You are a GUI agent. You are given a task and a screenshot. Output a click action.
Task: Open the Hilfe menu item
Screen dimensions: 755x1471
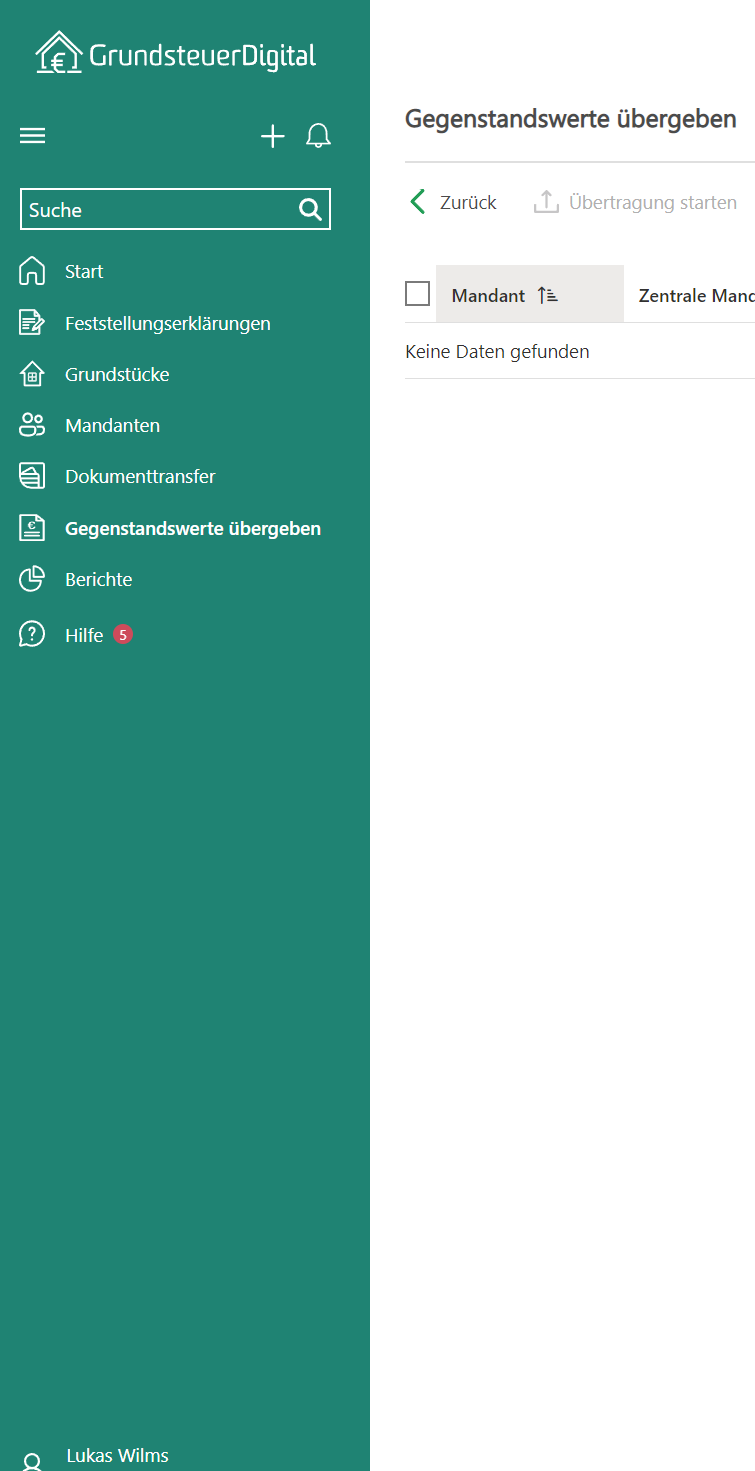[x=84, y=635]
